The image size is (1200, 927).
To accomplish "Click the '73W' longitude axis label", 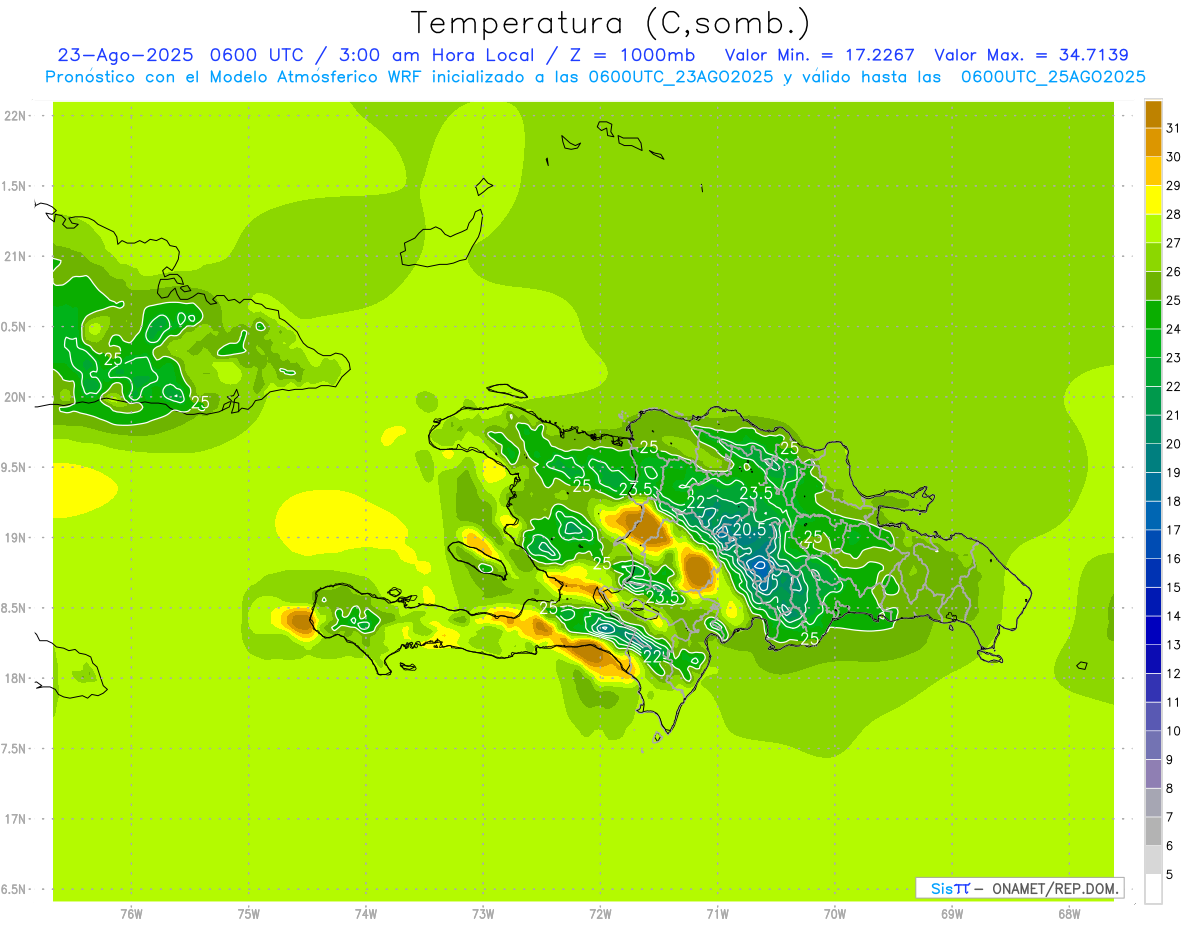I will 483,914.
